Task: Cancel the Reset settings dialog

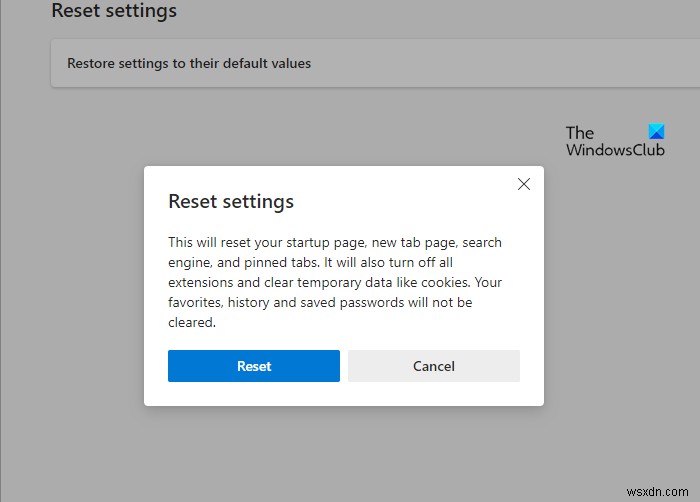Action: [x=433, y=366]
